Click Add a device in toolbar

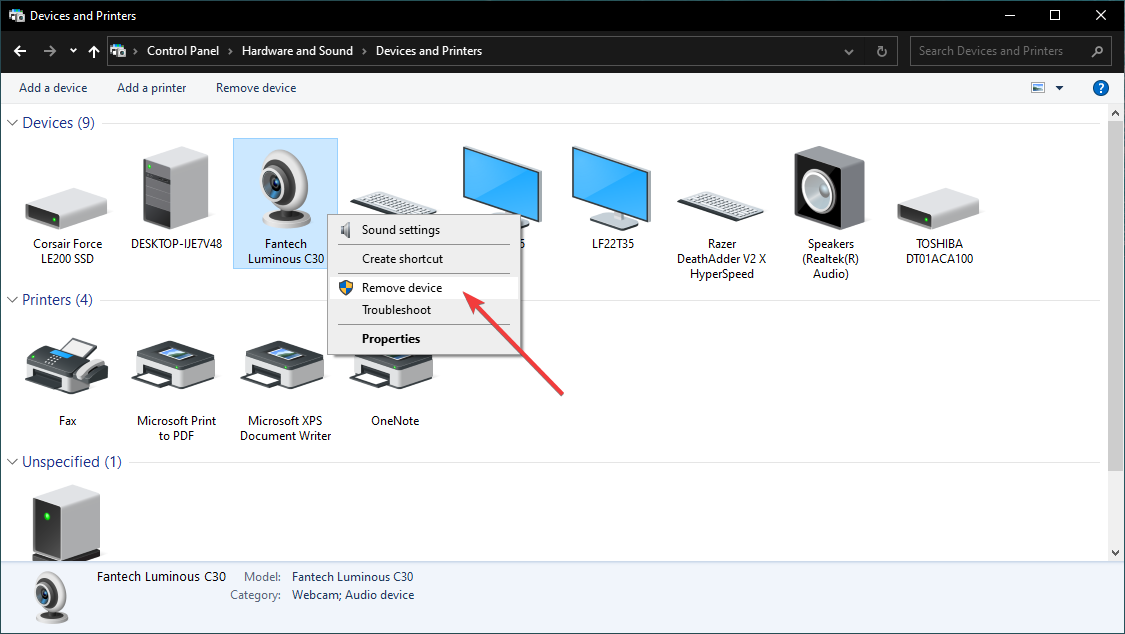(x=53, y=88)
